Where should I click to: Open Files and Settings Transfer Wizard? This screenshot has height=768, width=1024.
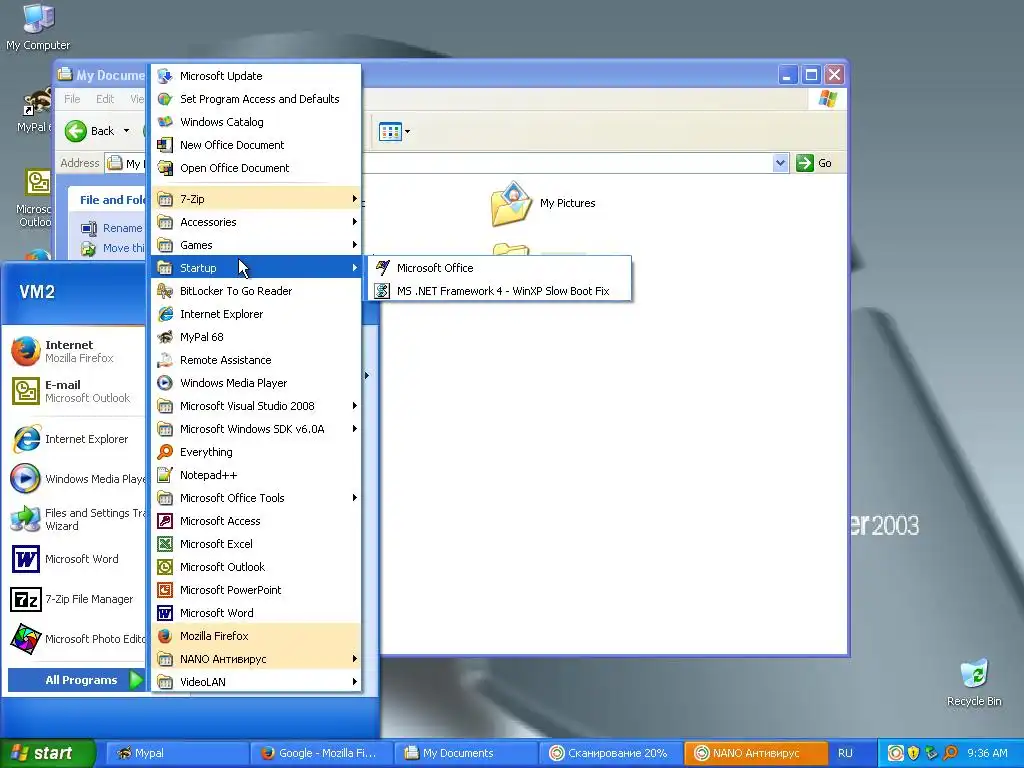point(77,519)
